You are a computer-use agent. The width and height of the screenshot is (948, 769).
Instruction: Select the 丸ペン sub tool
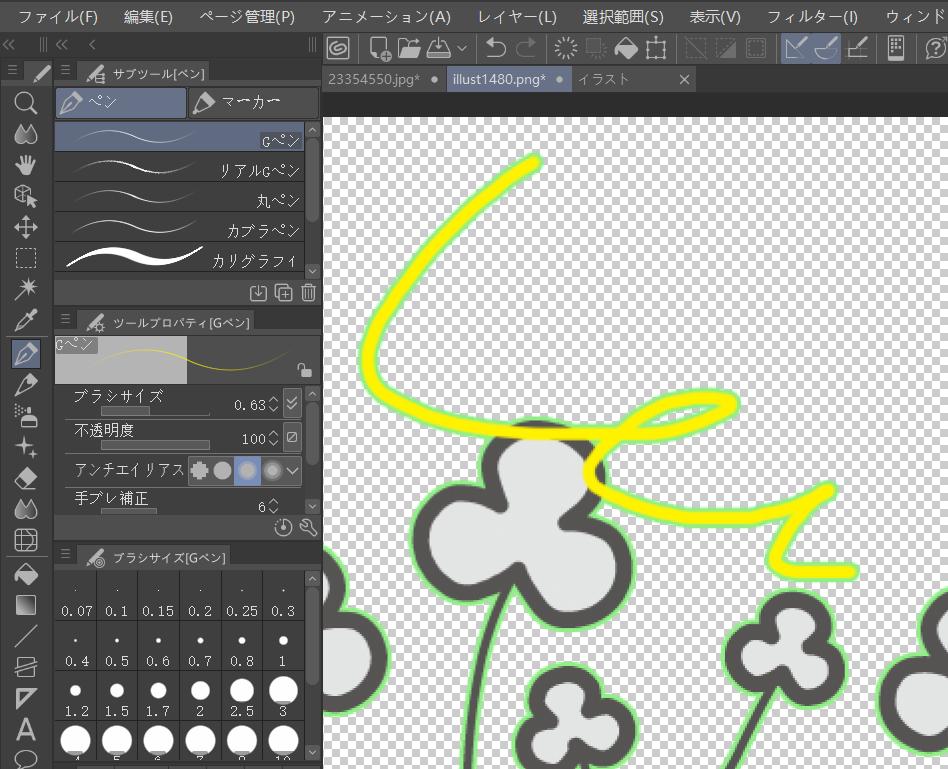coord(180,198)
